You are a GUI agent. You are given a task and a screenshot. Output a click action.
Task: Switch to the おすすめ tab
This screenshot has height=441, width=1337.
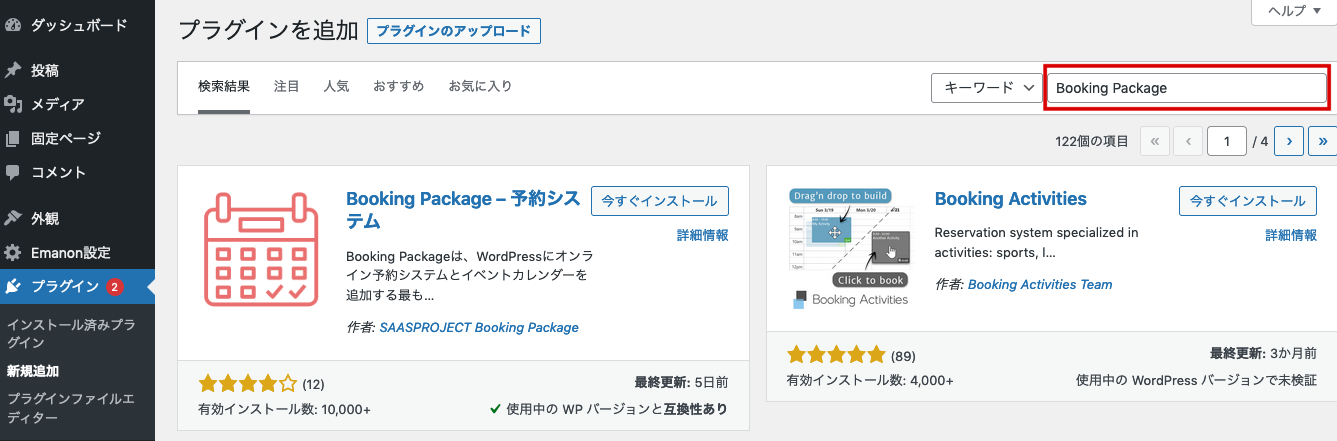tap(399, 87)
